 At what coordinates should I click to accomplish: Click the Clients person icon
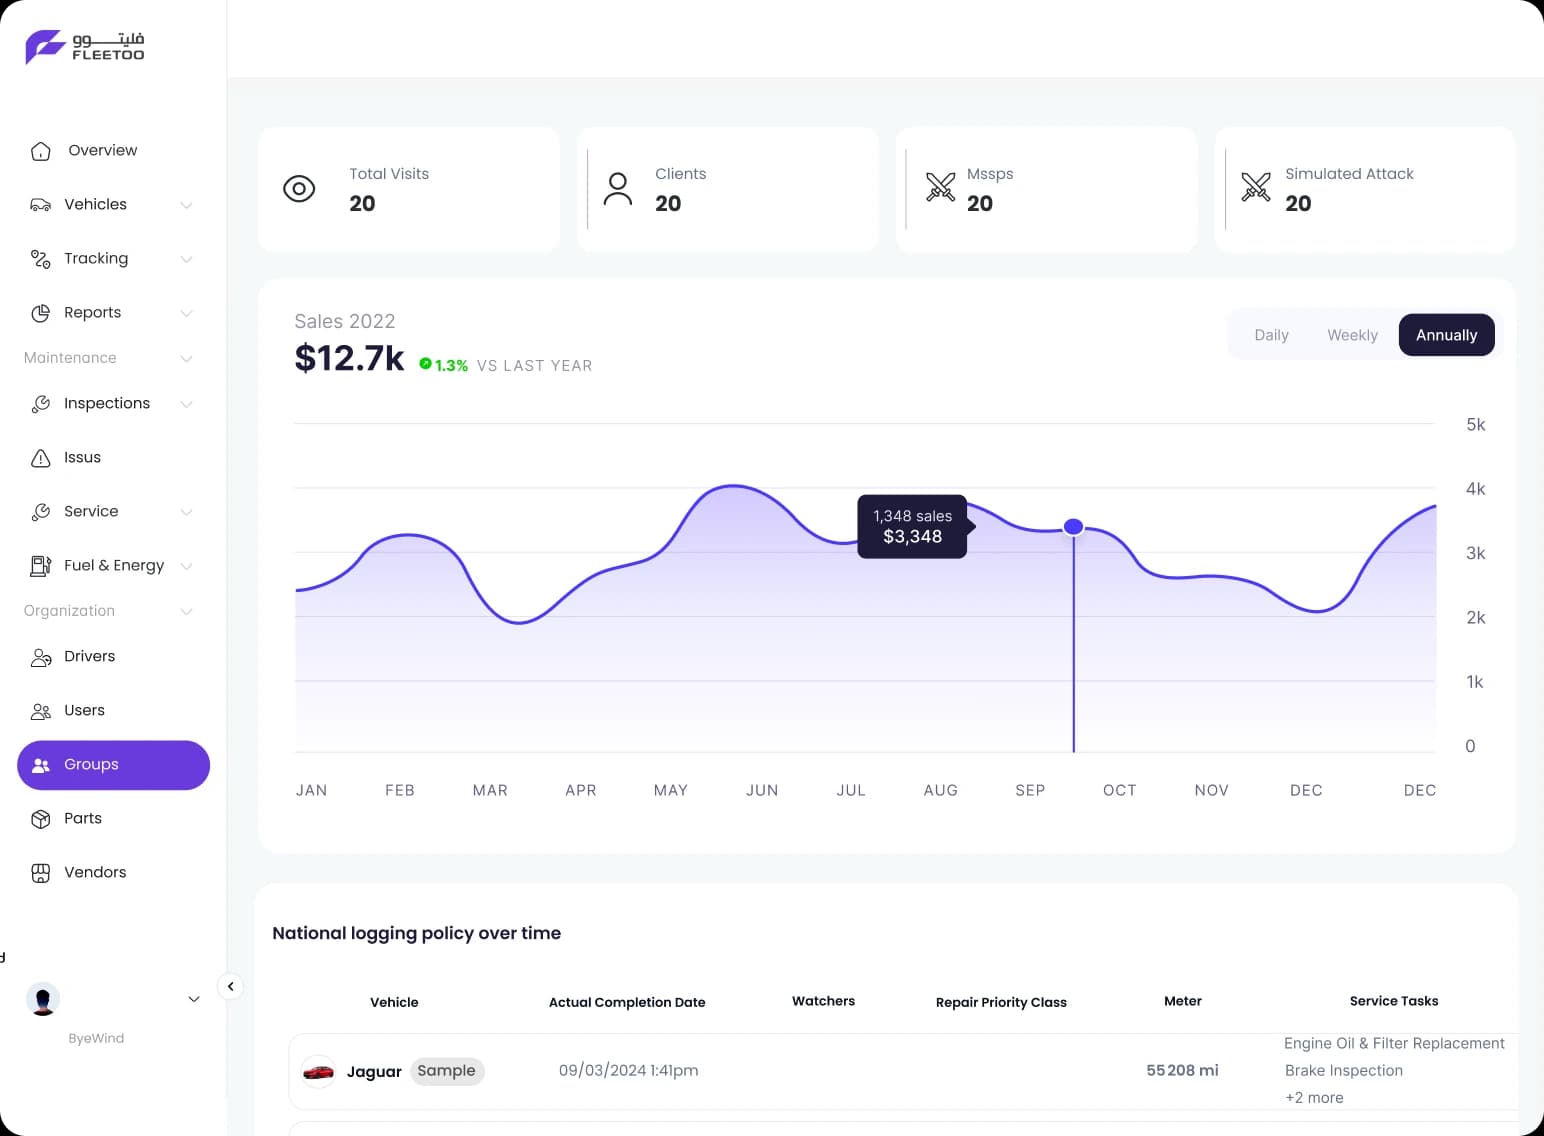pyautogui.click(x=618, y=189)
